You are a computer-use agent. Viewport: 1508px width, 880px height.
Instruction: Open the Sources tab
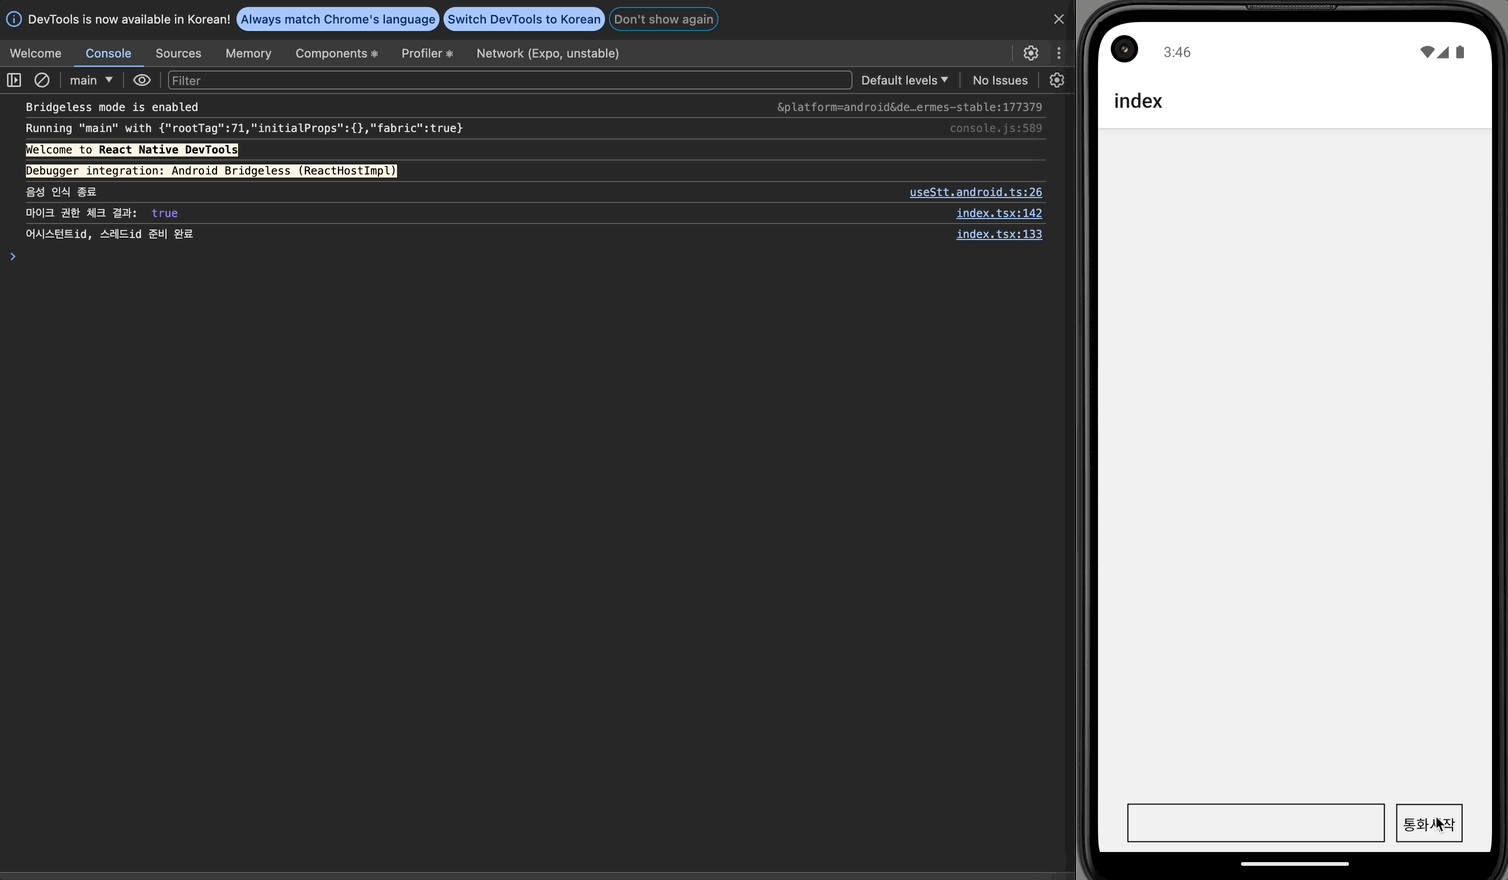click(178, 53)
